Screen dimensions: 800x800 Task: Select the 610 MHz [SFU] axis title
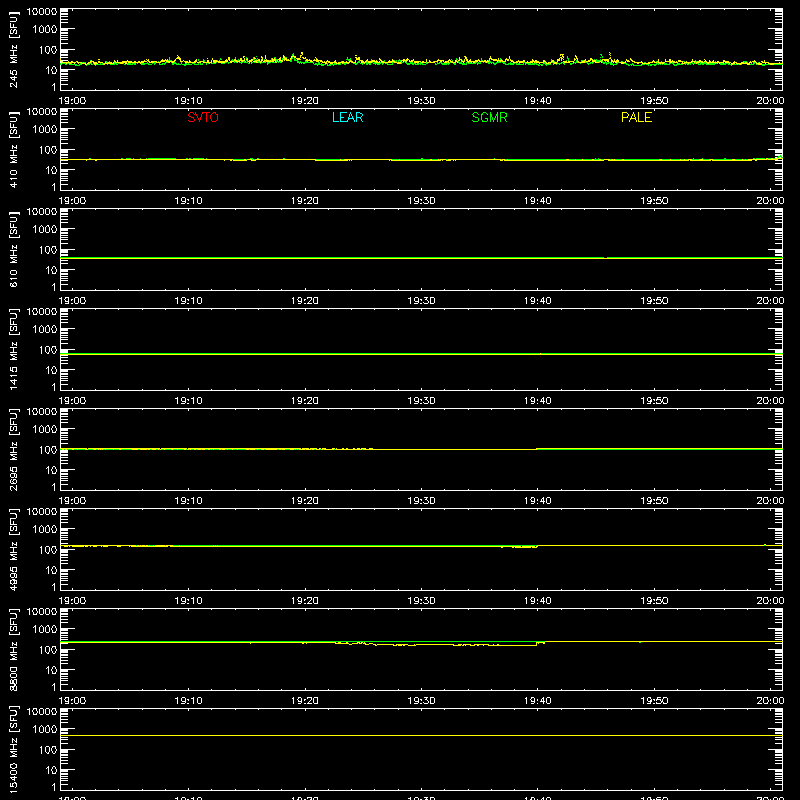(13, 250)
